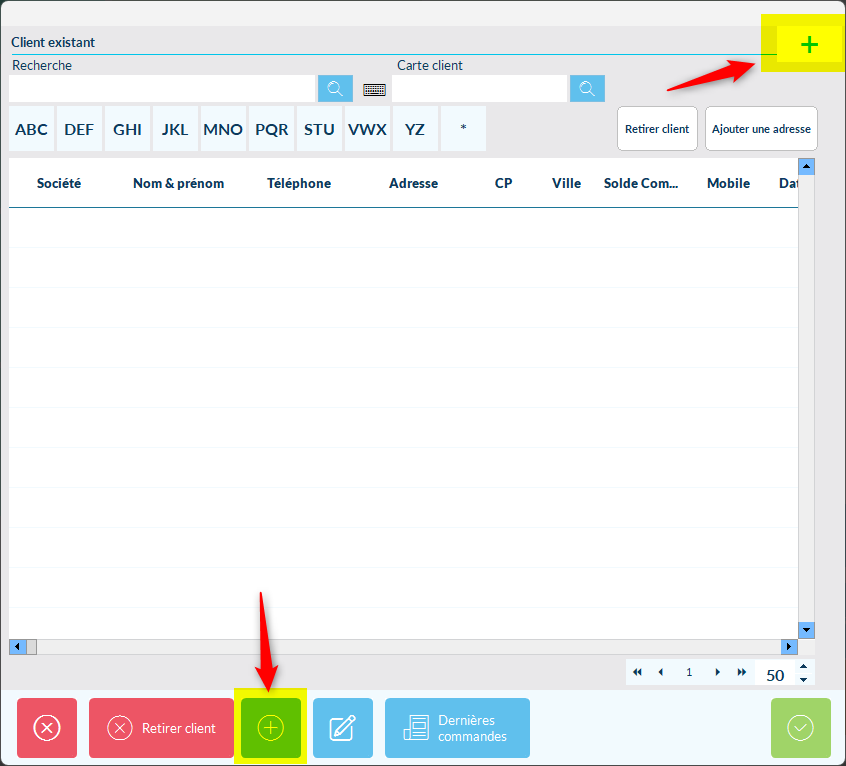Sort by the Solde Com... column header
Screen dimensions: 846x766
(641, 183)
